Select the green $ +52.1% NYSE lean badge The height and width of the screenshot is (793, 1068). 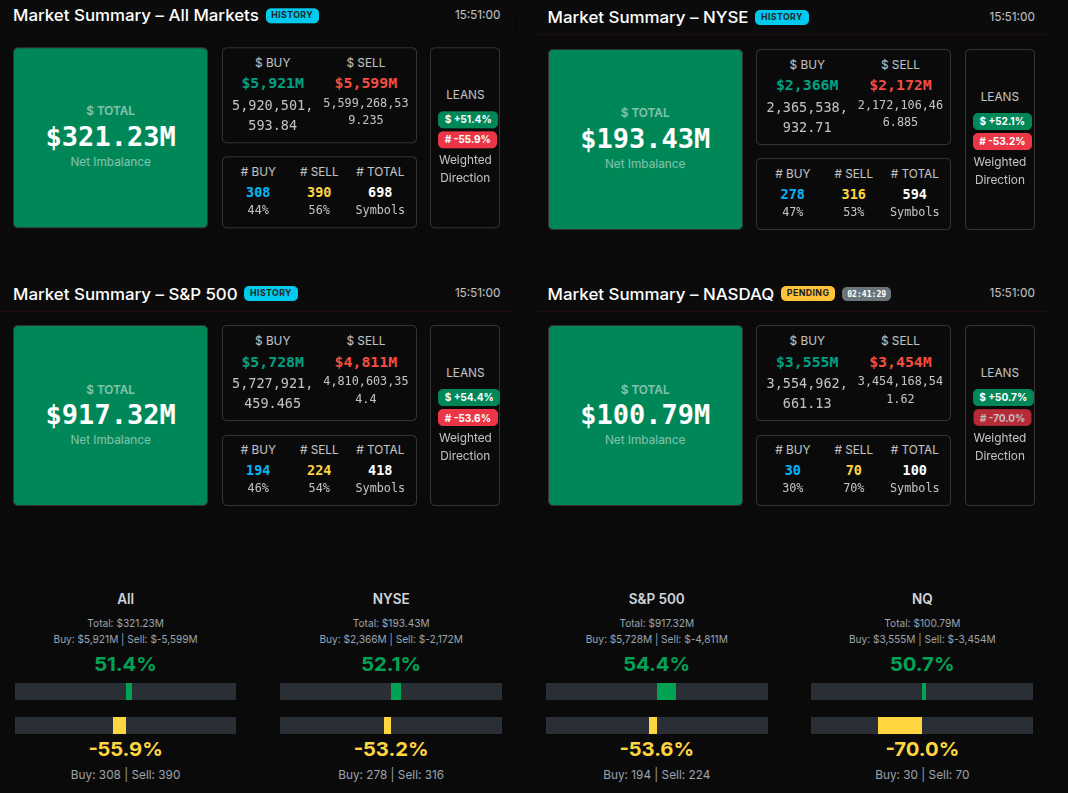click(x=1000, y=121)
